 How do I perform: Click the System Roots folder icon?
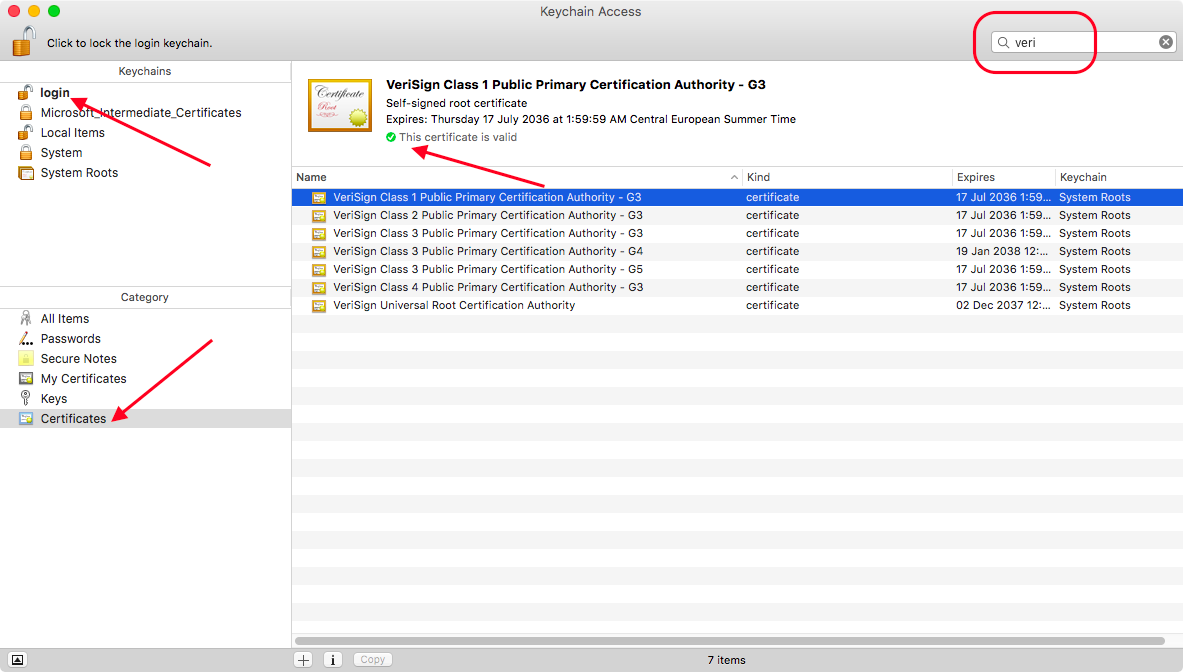point(26,173)
